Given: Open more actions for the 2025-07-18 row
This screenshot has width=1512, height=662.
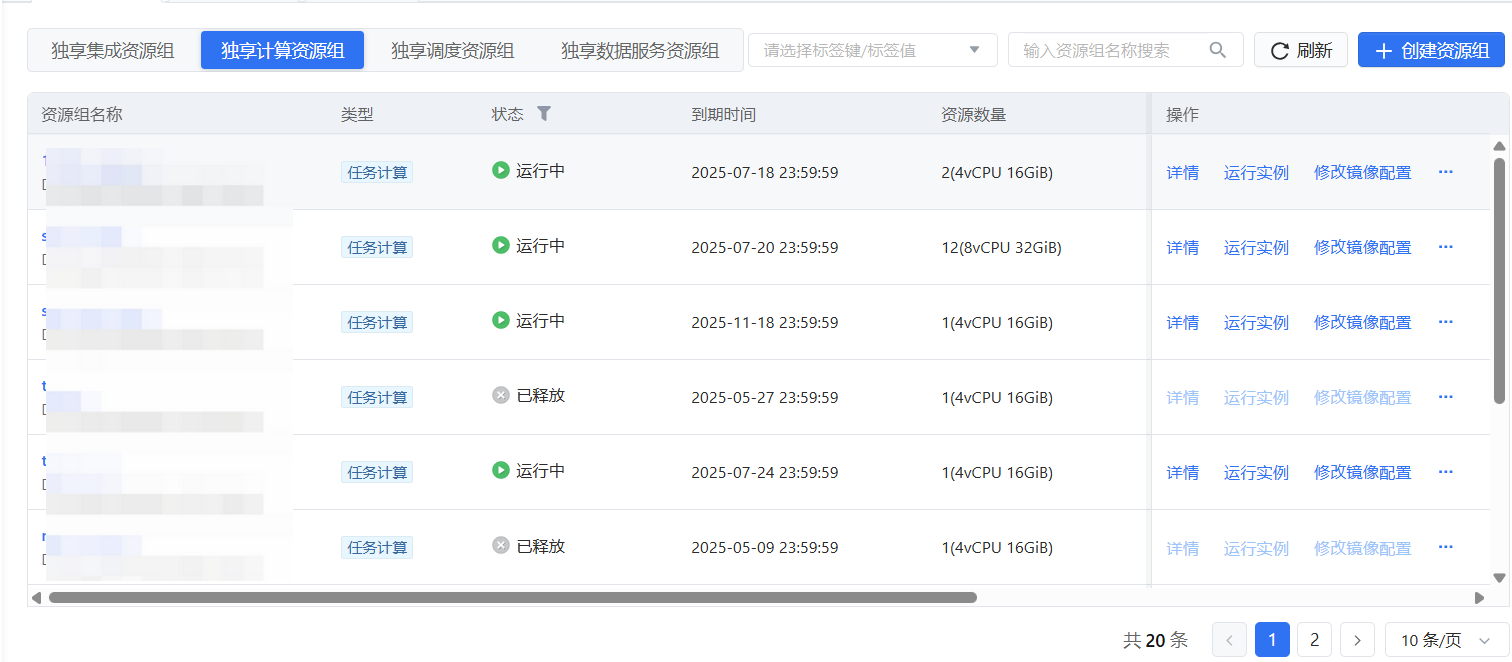Looking at the screenshot, I should tap(1445, 172).
